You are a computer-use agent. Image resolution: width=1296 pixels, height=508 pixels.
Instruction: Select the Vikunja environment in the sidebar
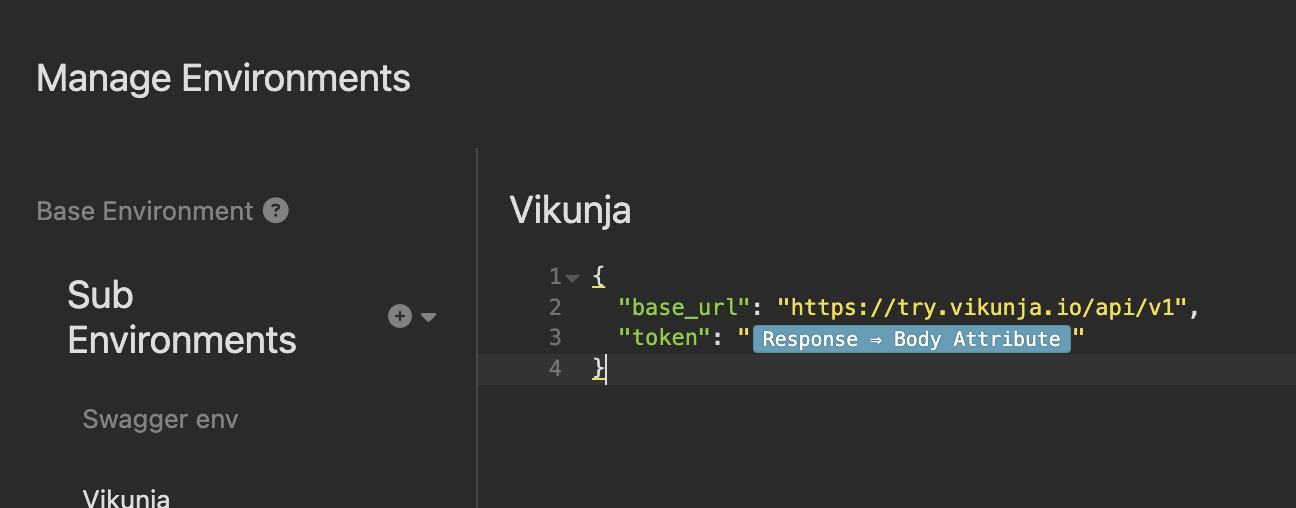pyautogui.click(x=126, y=498)
